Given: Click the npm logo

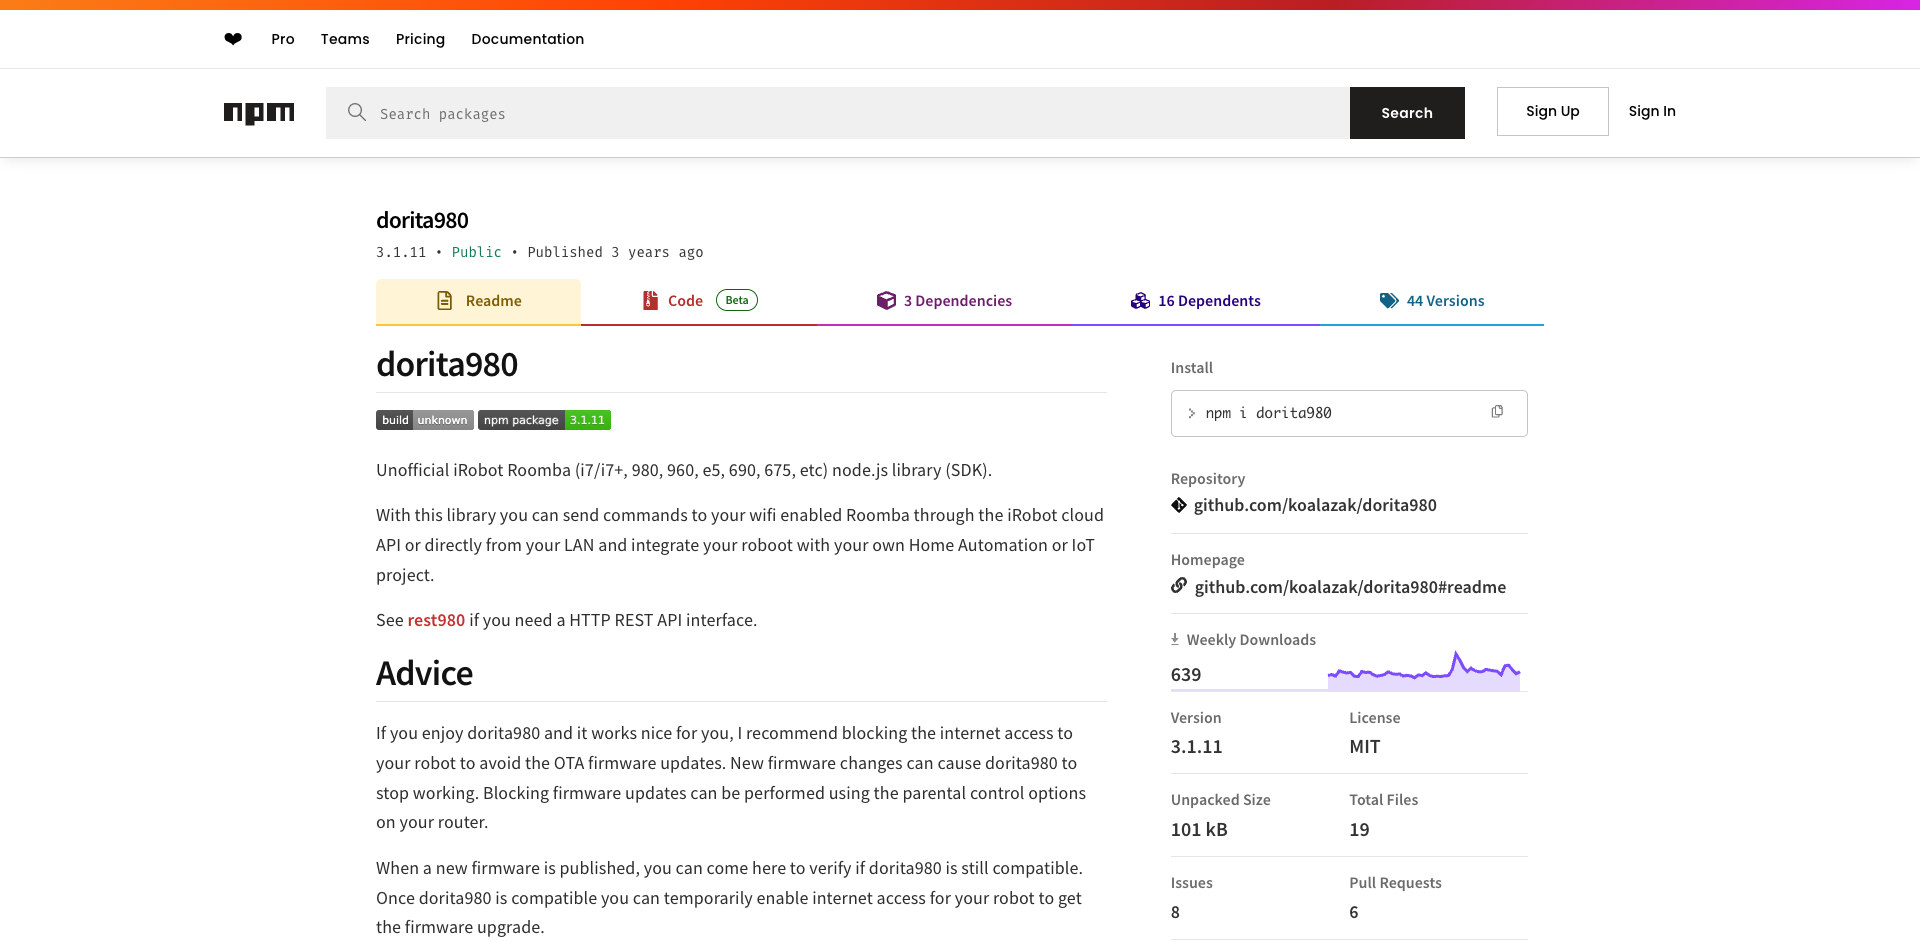Looking at the screenshot, I should [x=259, y=113].
